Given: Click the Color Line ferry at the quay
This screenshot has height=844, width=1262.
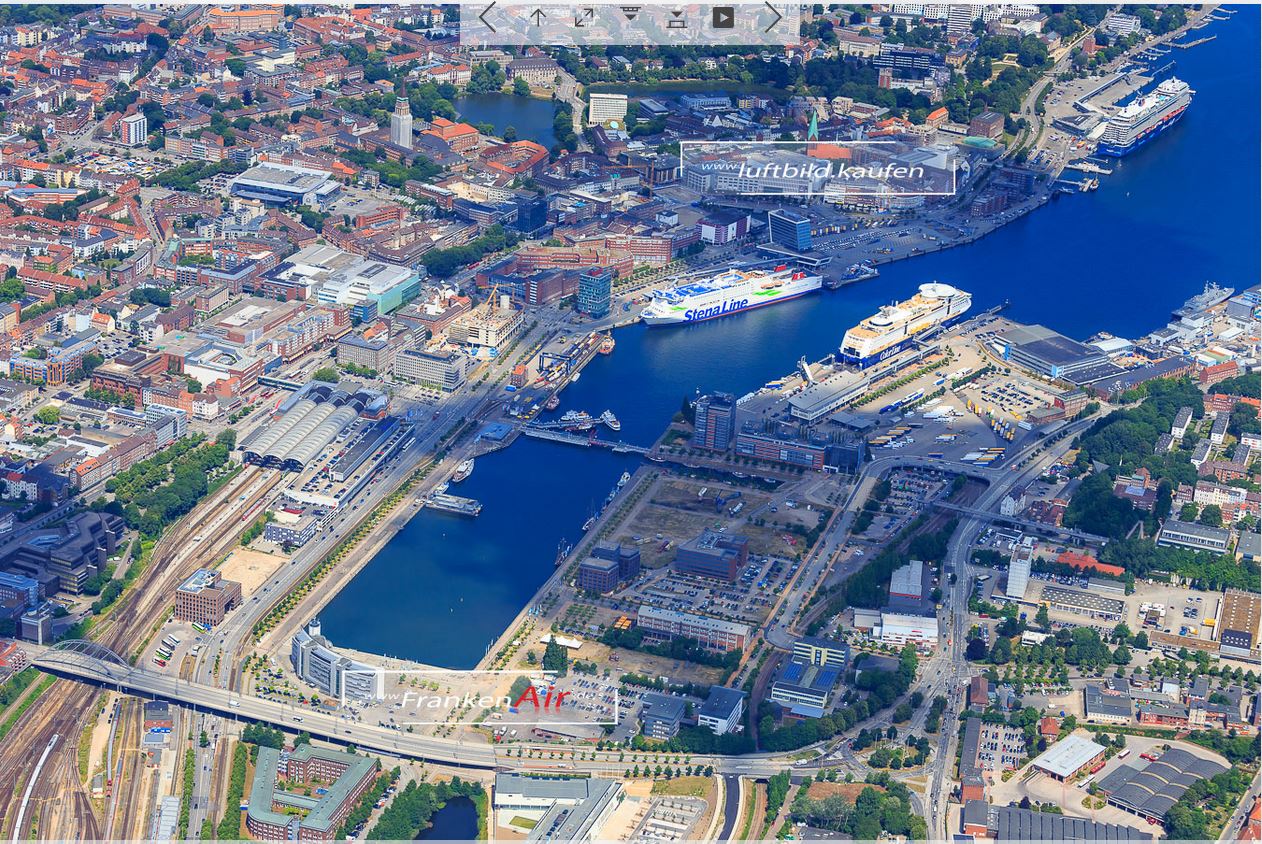Looking at the screenshot, I should [x=903, y=323].
